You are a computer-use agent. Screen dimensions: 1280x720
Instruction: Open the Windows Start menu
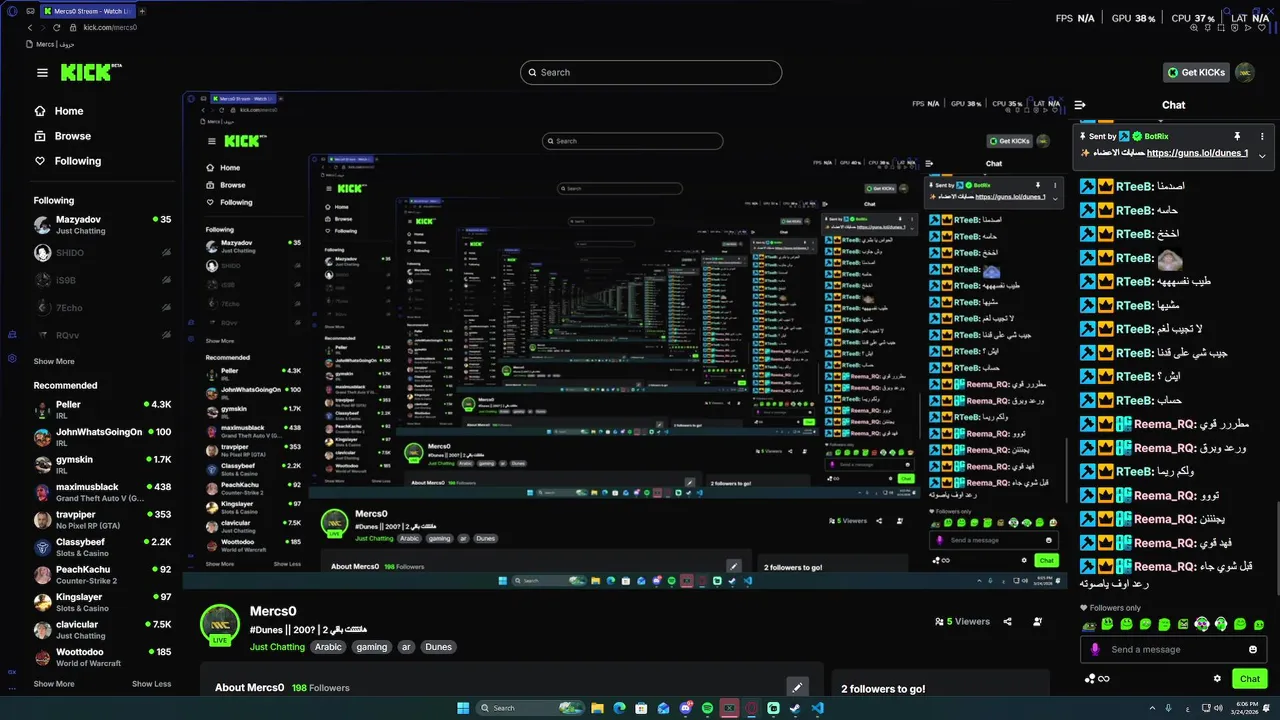[463, 708]
